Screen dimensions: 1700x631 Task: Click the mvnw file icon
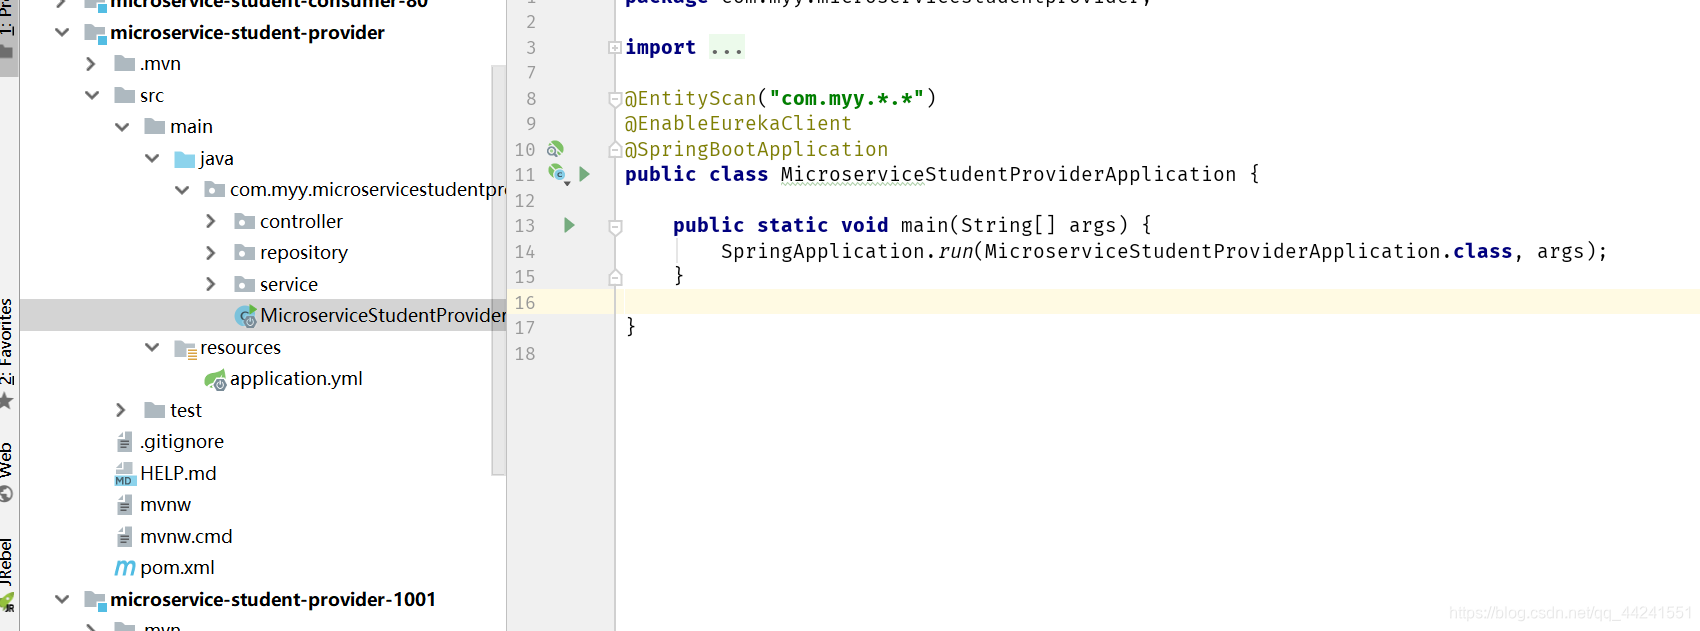[x=124, y=505]
